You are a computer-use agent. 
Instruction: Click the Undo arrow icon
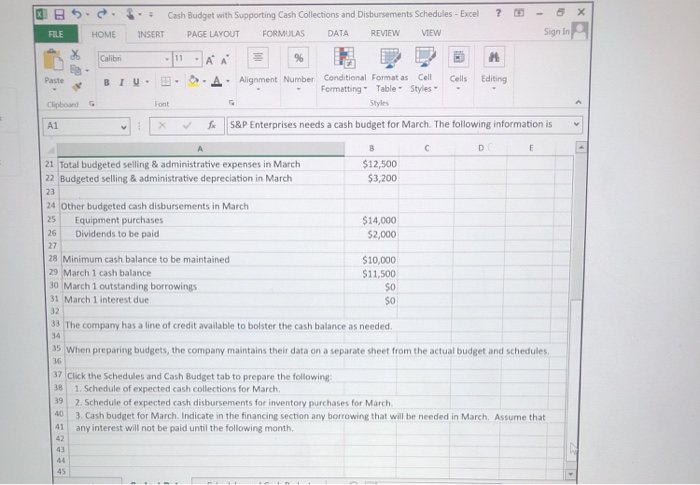coord(77,14)
